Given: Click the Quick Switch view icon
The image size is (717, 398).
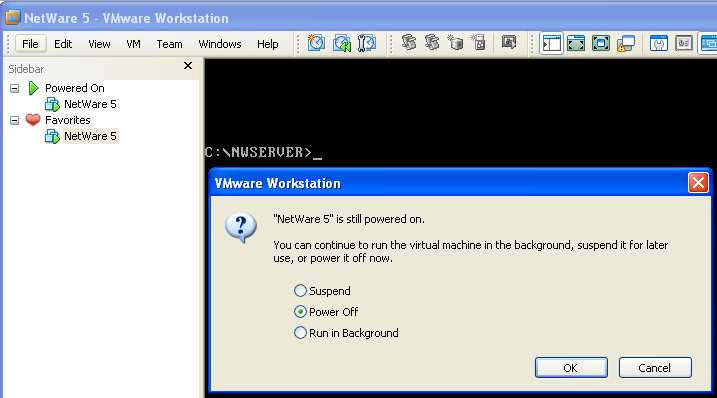Looking at the screenshot, I should (576, 43).
